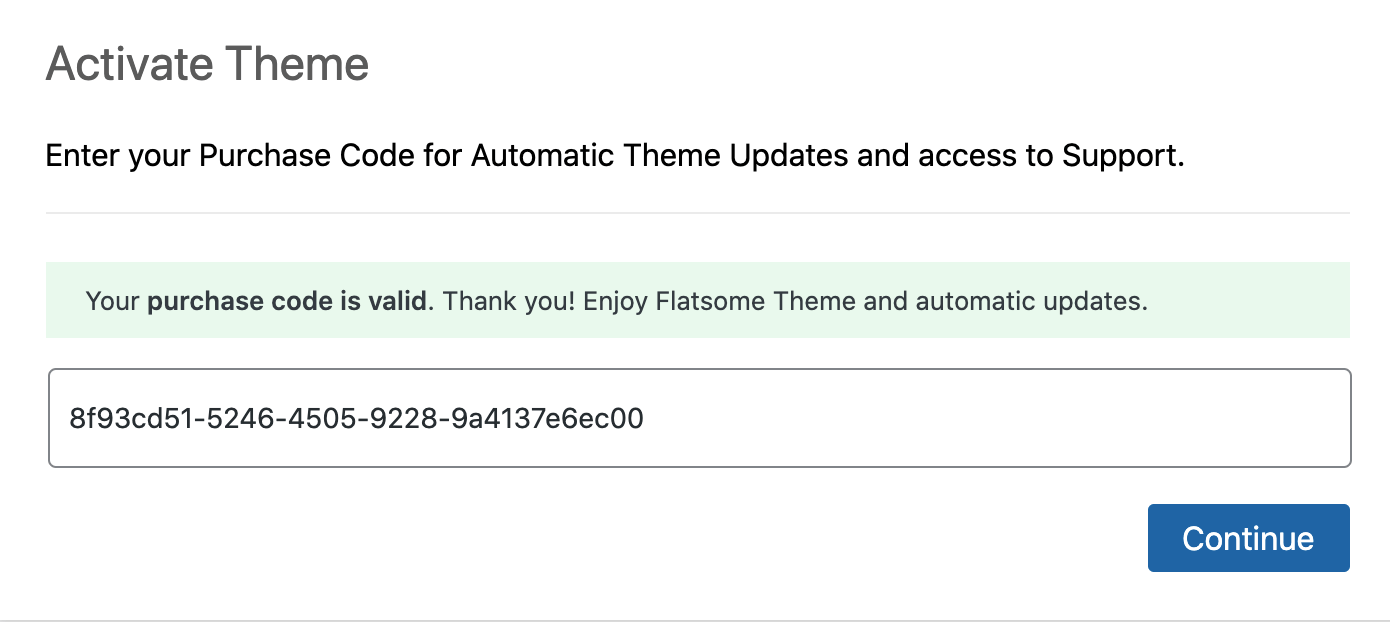The width and height of the screenshot is (1390, 622).
Task: Click the word Your in the green notice
Action: tap(112, 301)
